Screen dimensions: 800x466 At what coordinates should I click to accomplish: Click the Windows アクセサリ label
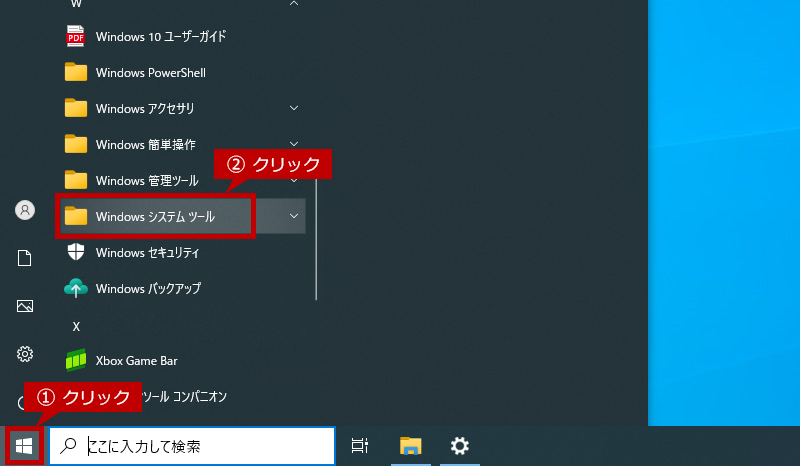click(145, 109)
